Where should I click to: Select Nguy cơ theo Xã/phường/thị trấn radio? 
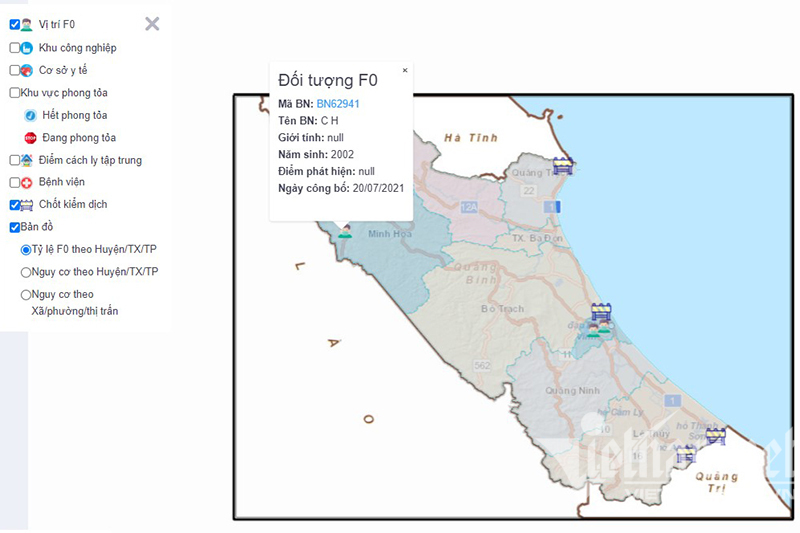(x=26, y=294)
